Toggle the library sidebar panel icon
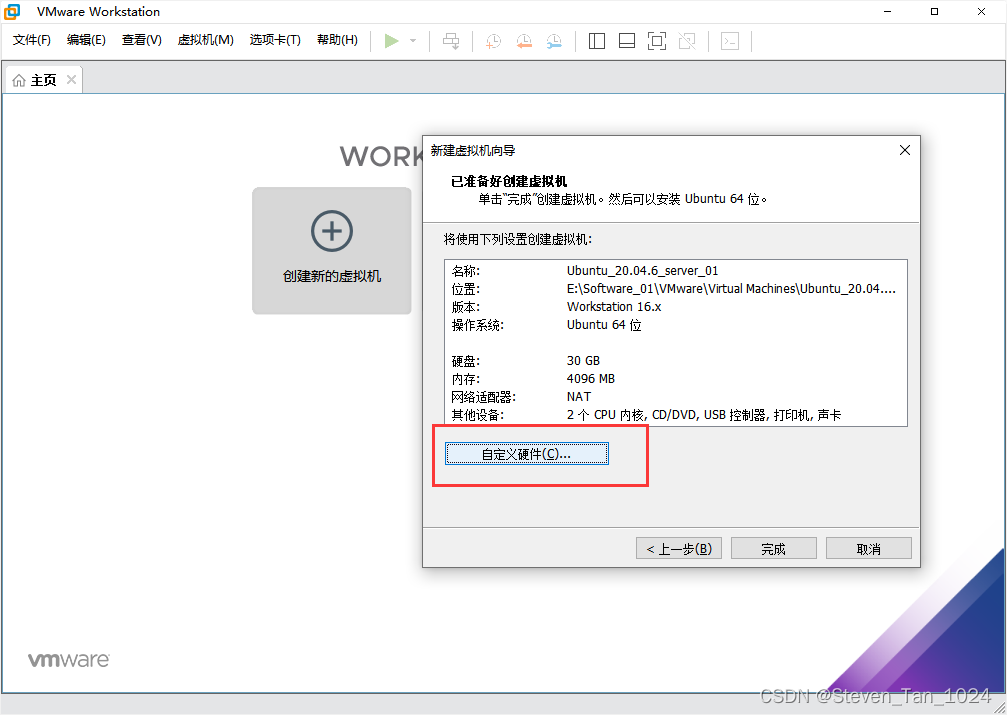Screen dimensions: 1007x715 (597, 41)
